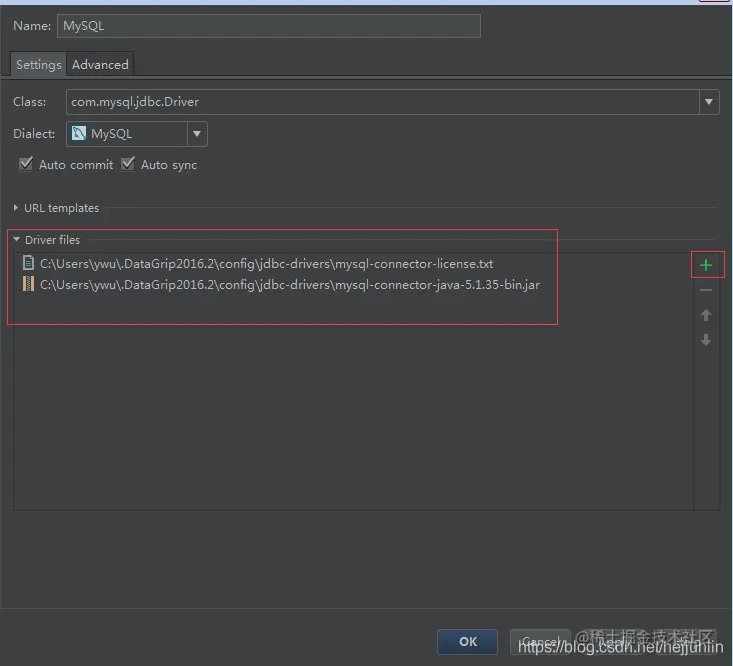Viewport: 733px width, 666px height.
Task: Toggle the Auto commit checkbox
Action: (26, 164)
